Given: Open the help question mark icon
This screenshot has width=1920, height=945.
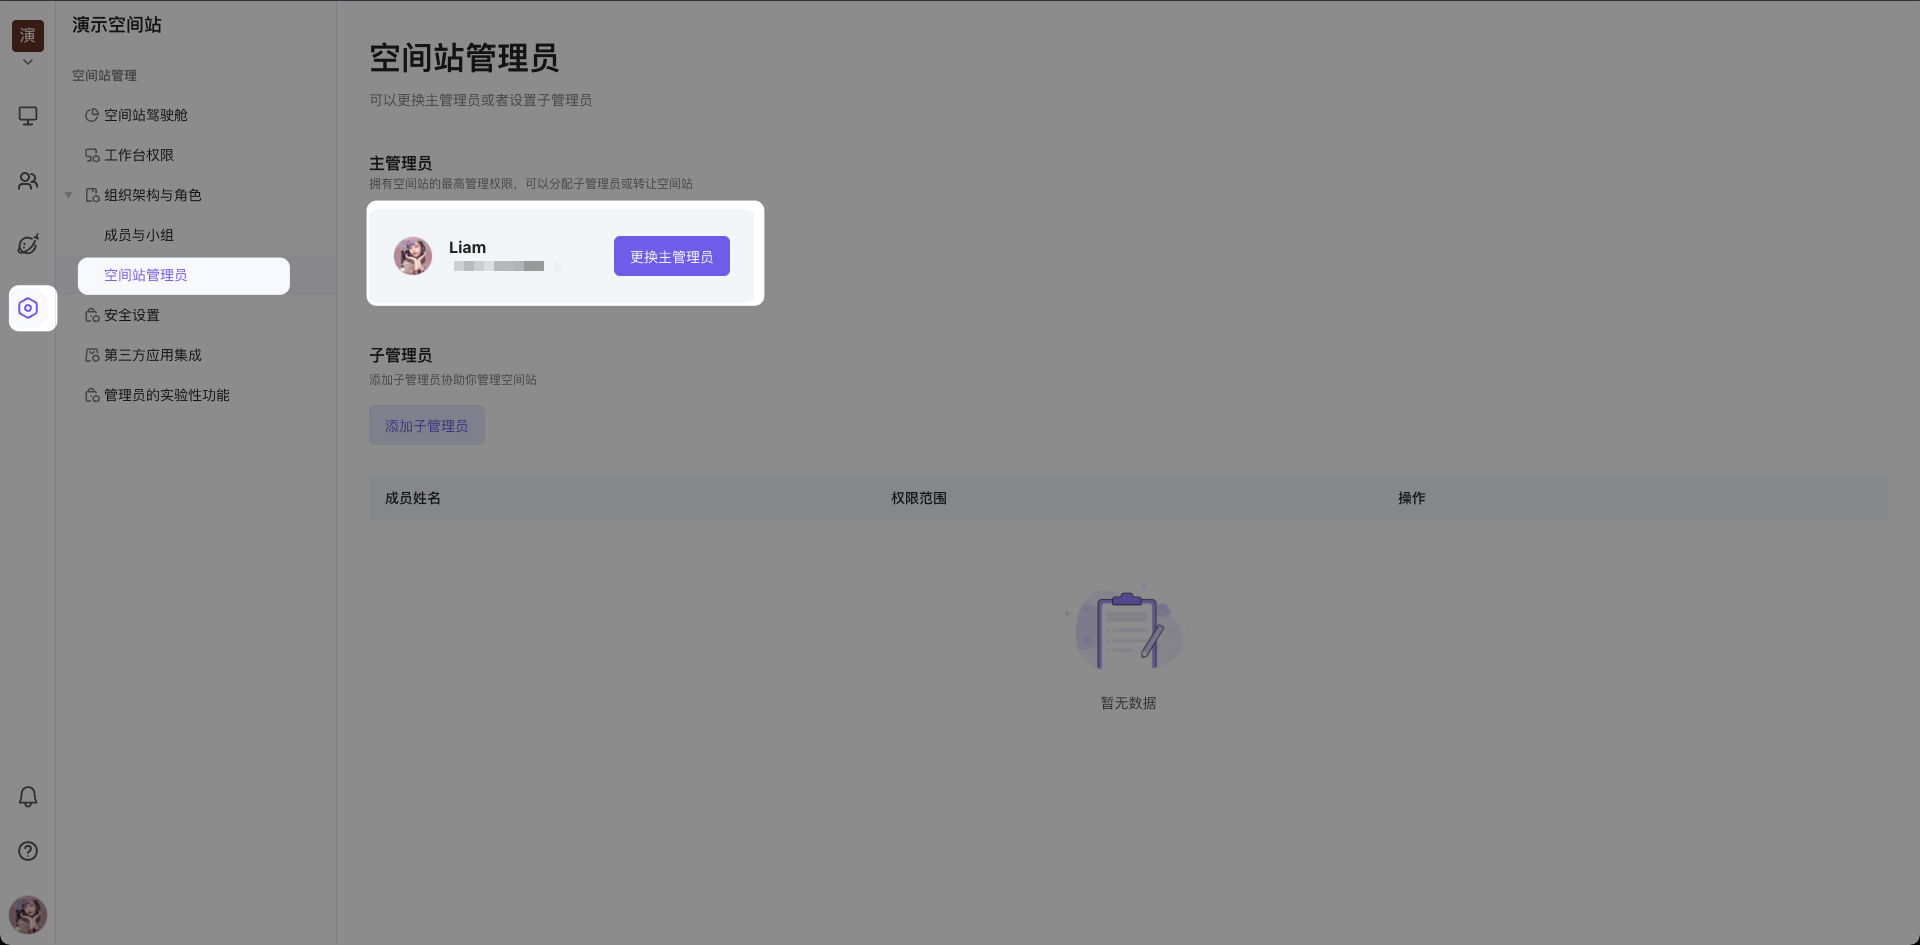Looking at the screenshot, I should pos(28,851).
